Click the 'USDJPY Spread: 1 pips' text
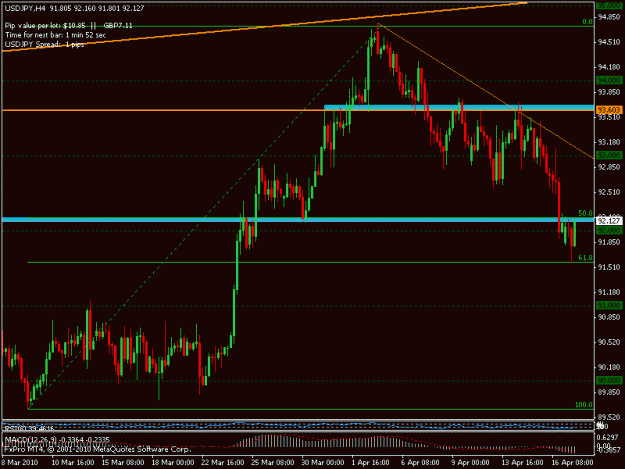 (44, 44)
